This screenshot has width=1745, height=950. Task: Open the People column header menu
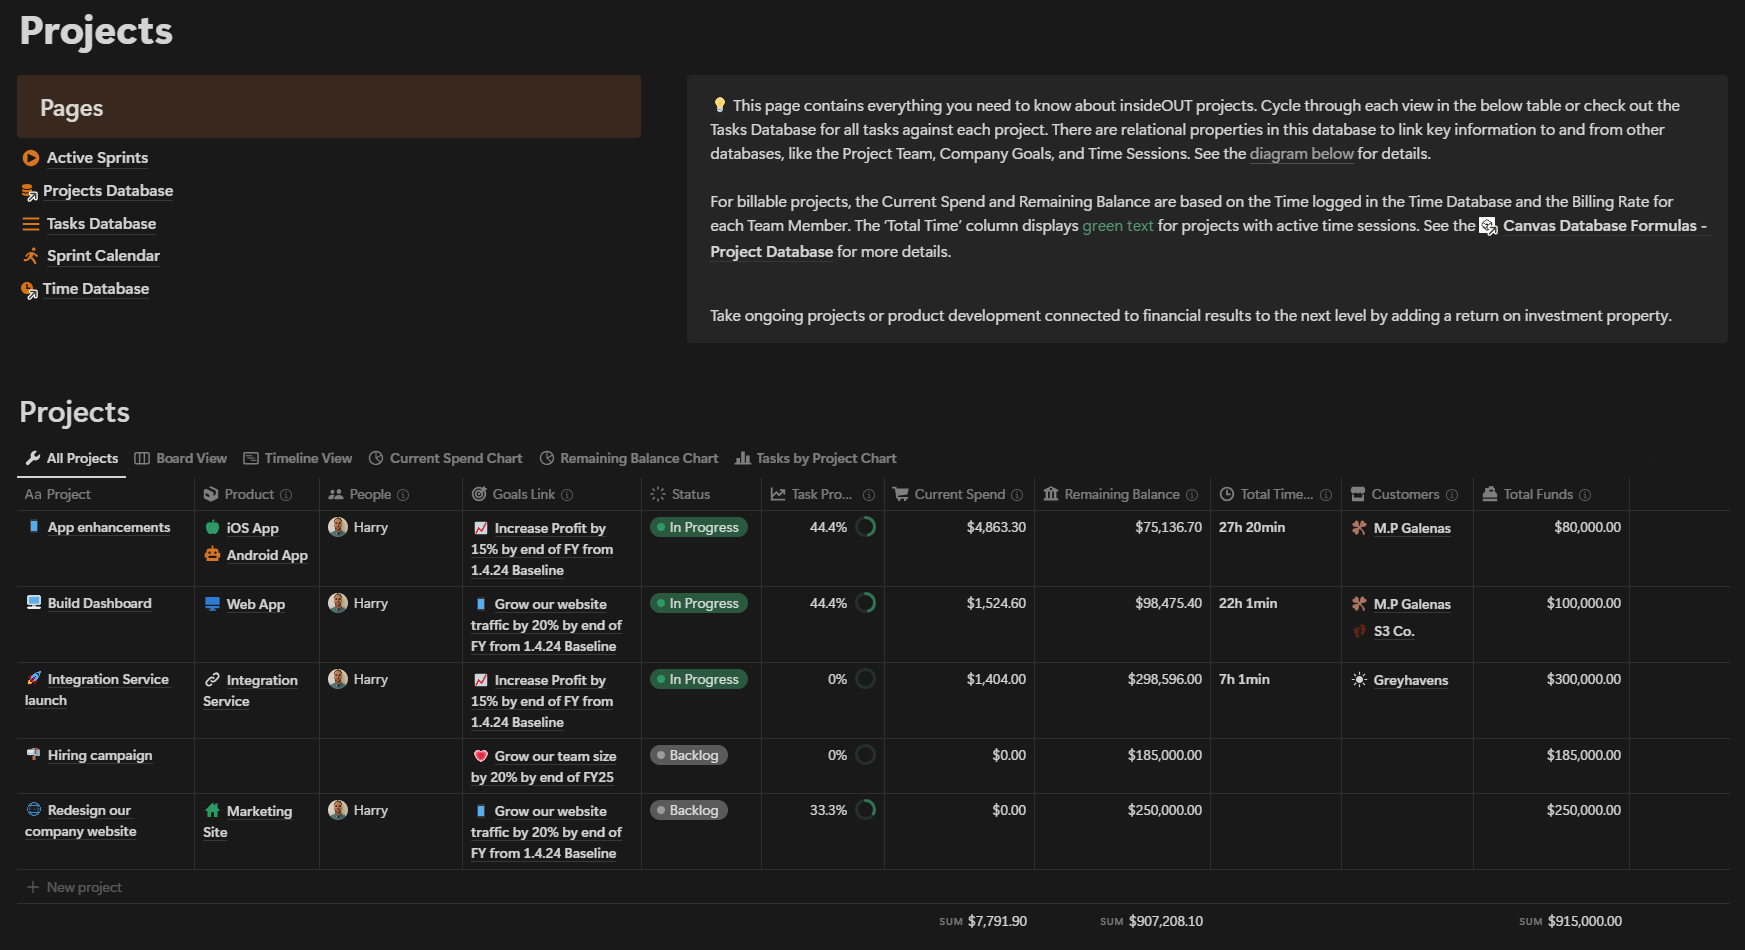pyautogui.click(x=391, y=494)
